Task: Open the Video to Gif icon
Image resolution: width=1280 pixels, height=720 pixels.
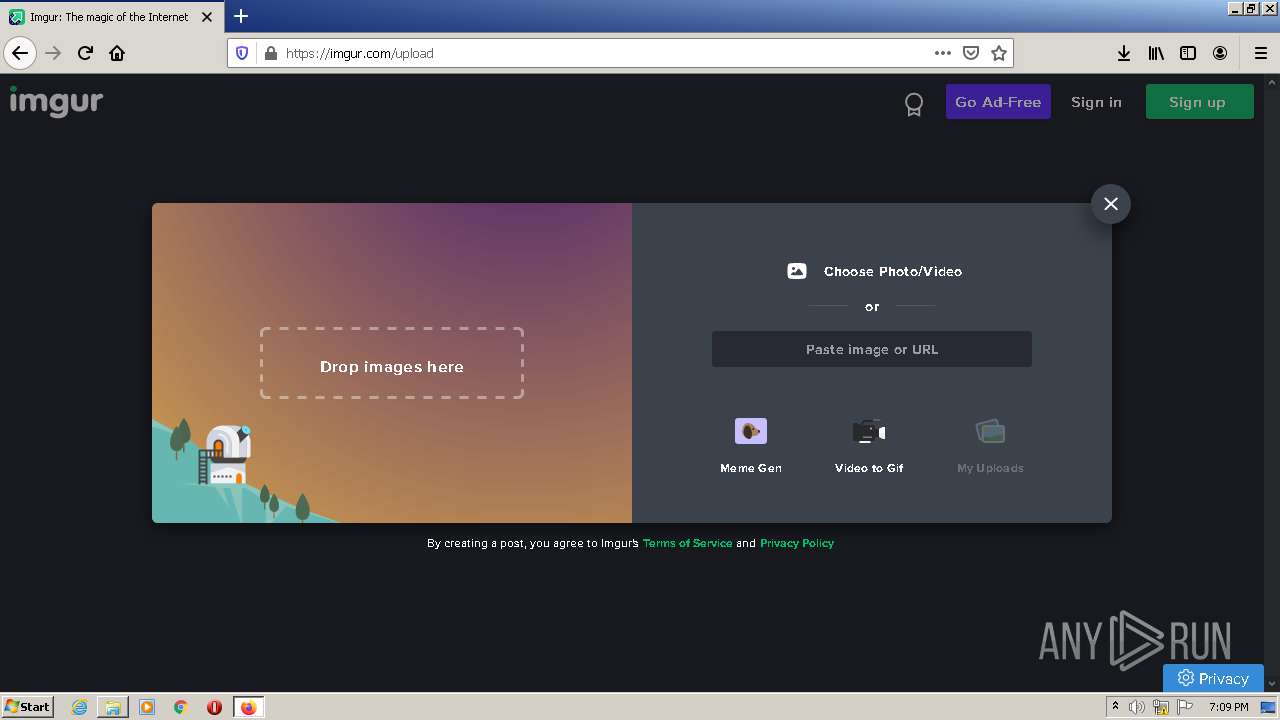Action: (869, 431)
